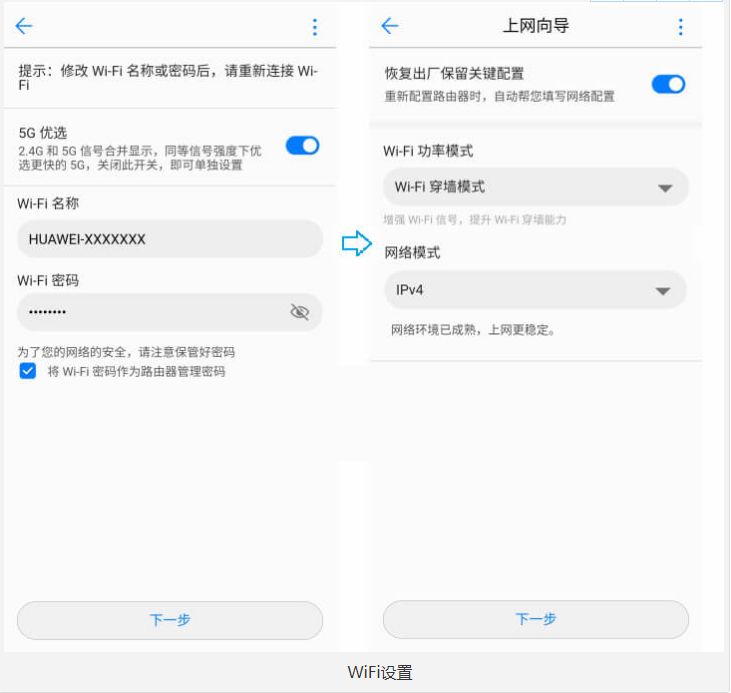Tap the back arrow beside 上网向导 title

click(x=390, y=27)
